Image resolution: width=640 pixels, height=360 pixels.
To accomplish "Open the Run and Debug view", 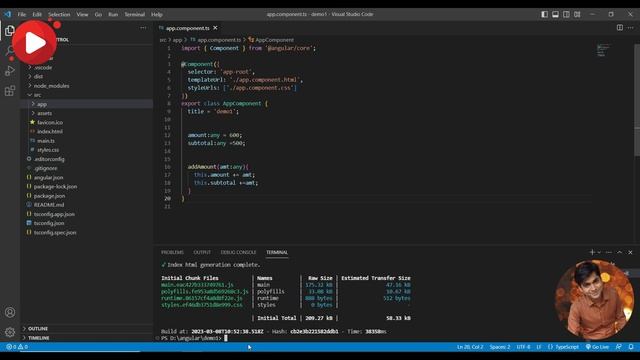I will click(10, 71).
